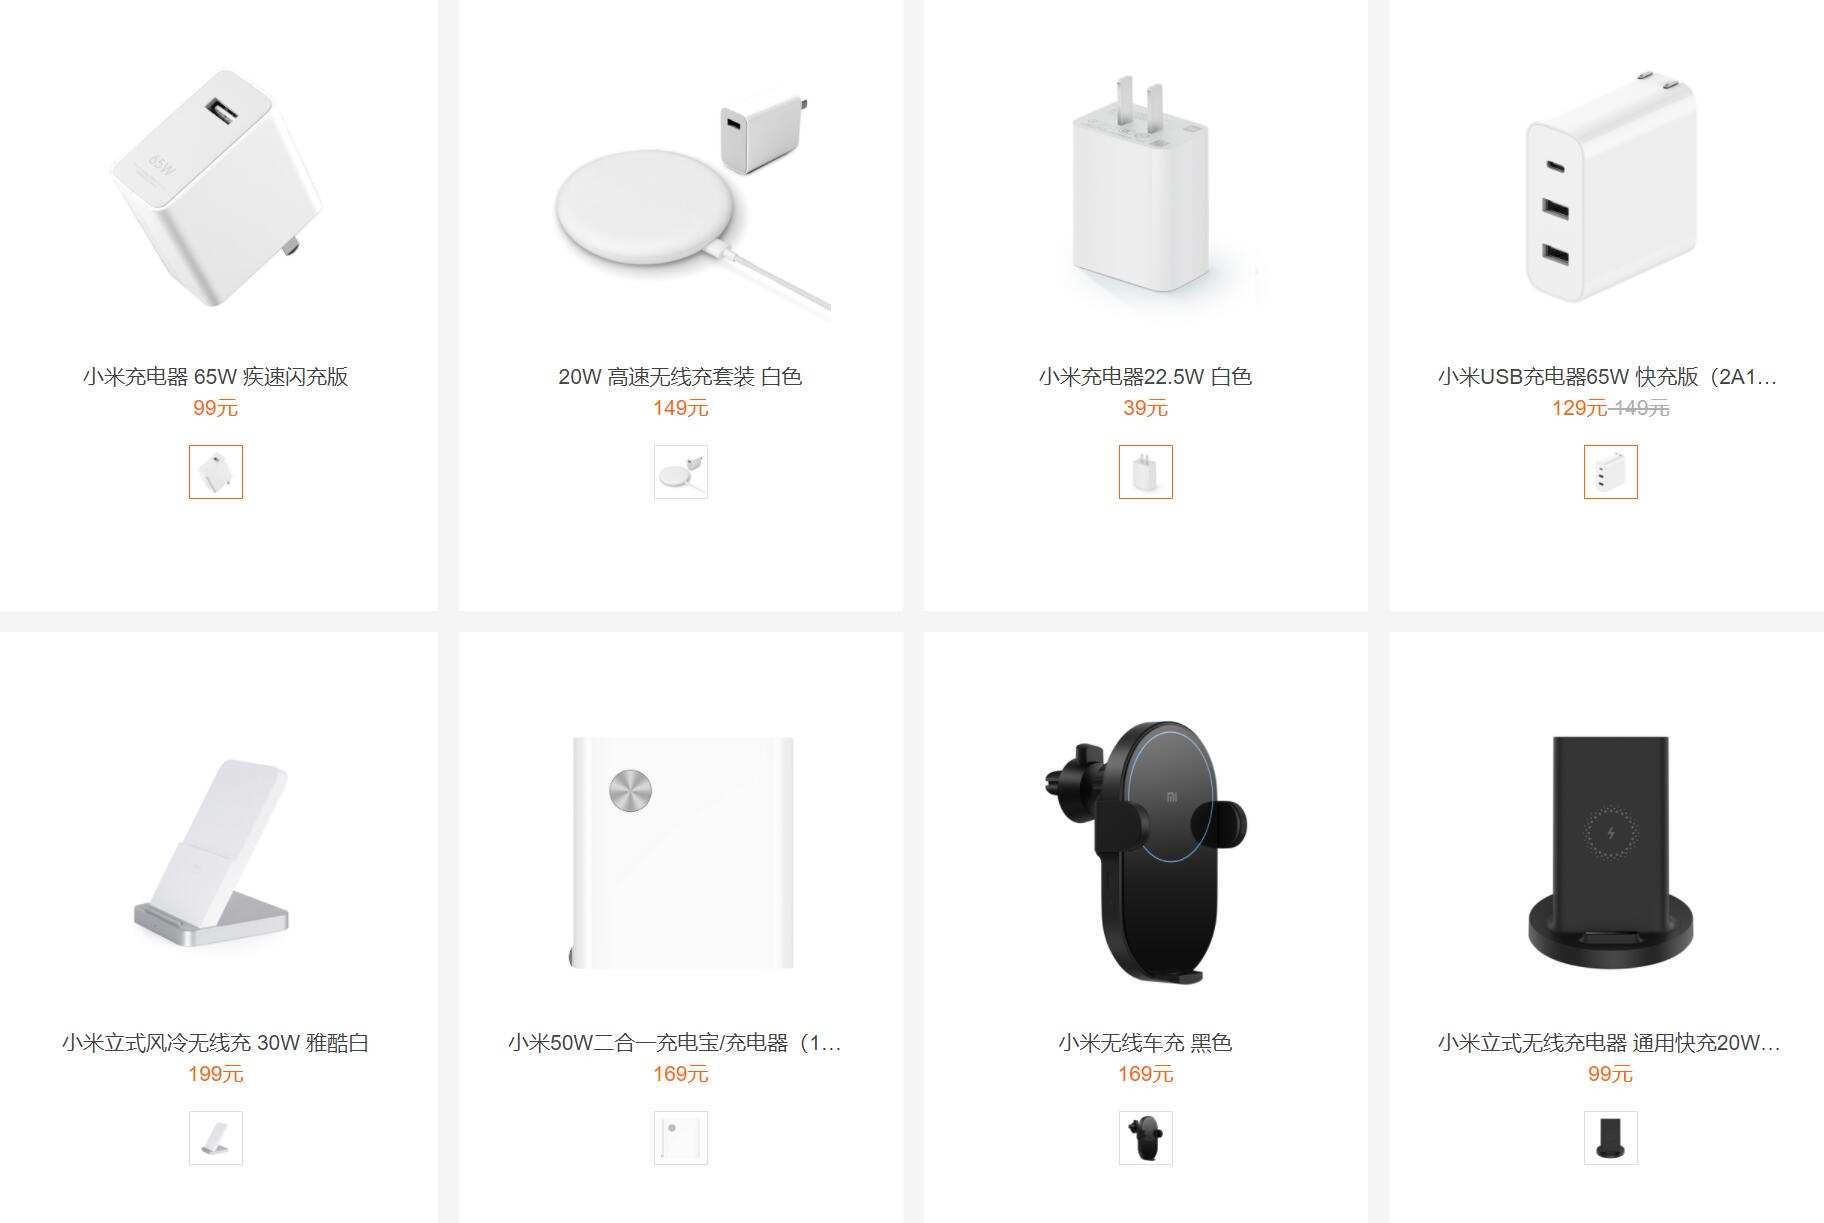Open the 65W fast charger product image
Viewport: 1824px width, 1223px height.
[216, 188]
